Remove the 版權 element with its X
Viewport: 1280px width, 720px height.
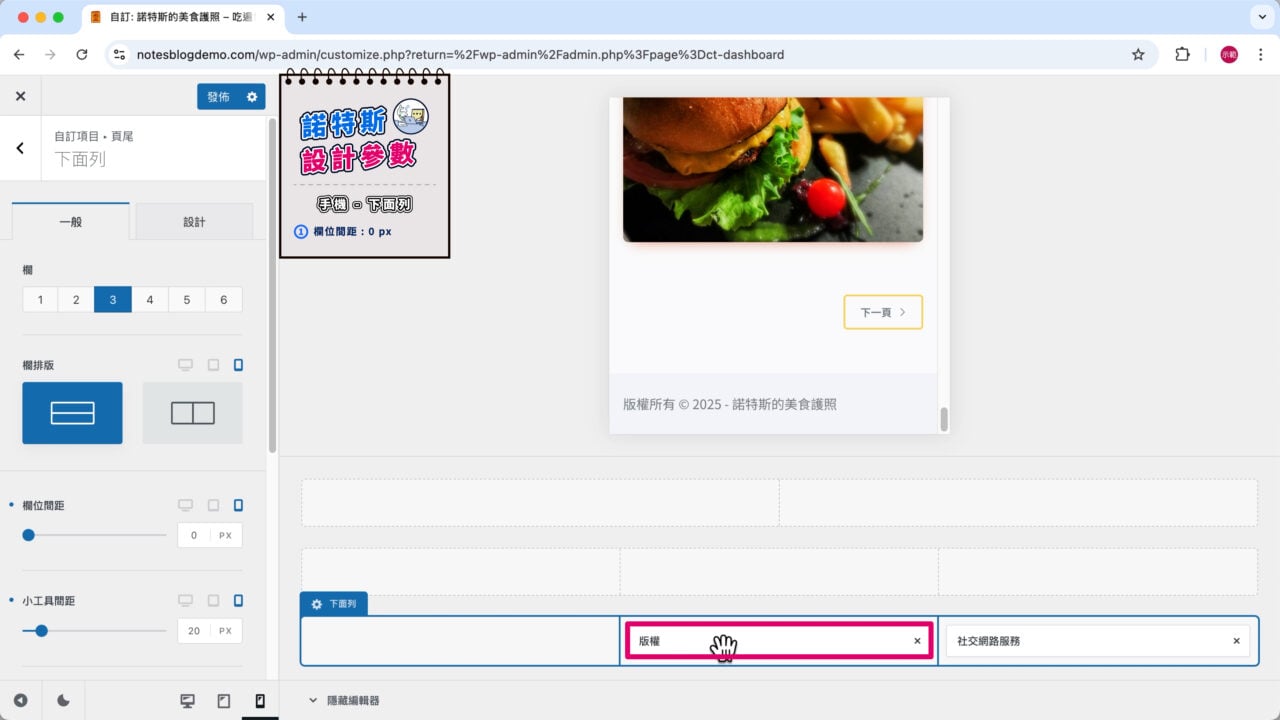(x=917, y=641)
